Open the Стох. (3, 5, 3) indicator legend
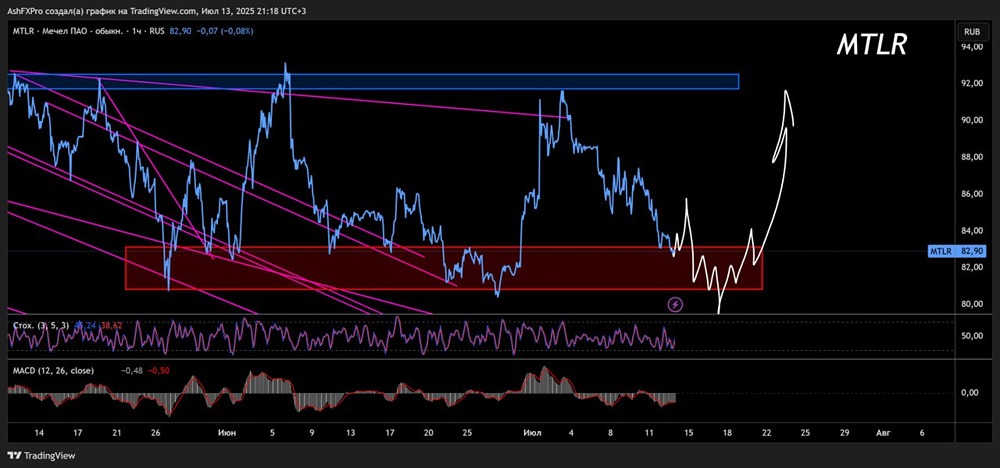This screenshot has width=1000, height=468. pyautogui.click(x=41, y=325)
